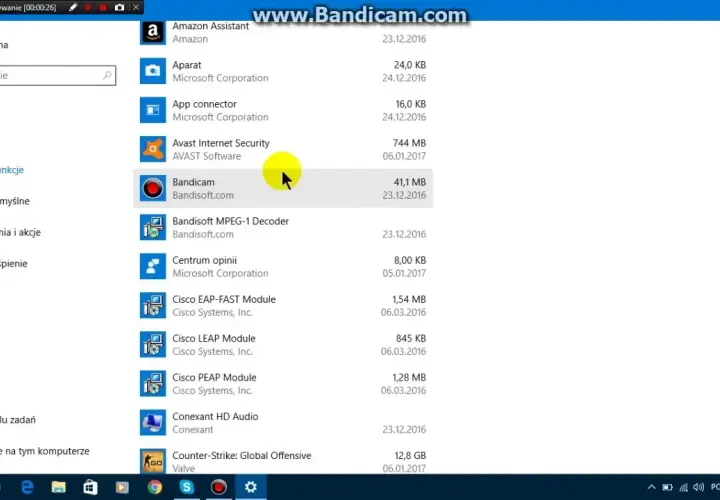The image size is (720, 500).
Task: Click the 1,54 MB size value
Action: 409,299
